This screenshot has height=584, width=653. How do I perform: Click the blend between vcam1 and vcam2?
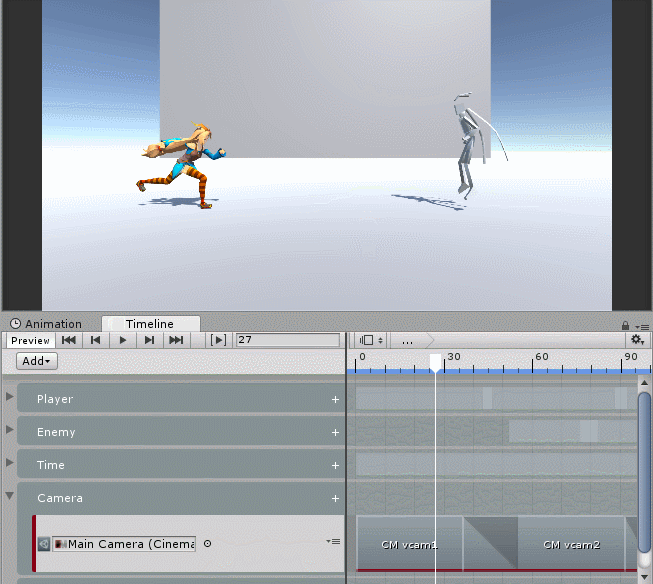(x=490, y=544)
